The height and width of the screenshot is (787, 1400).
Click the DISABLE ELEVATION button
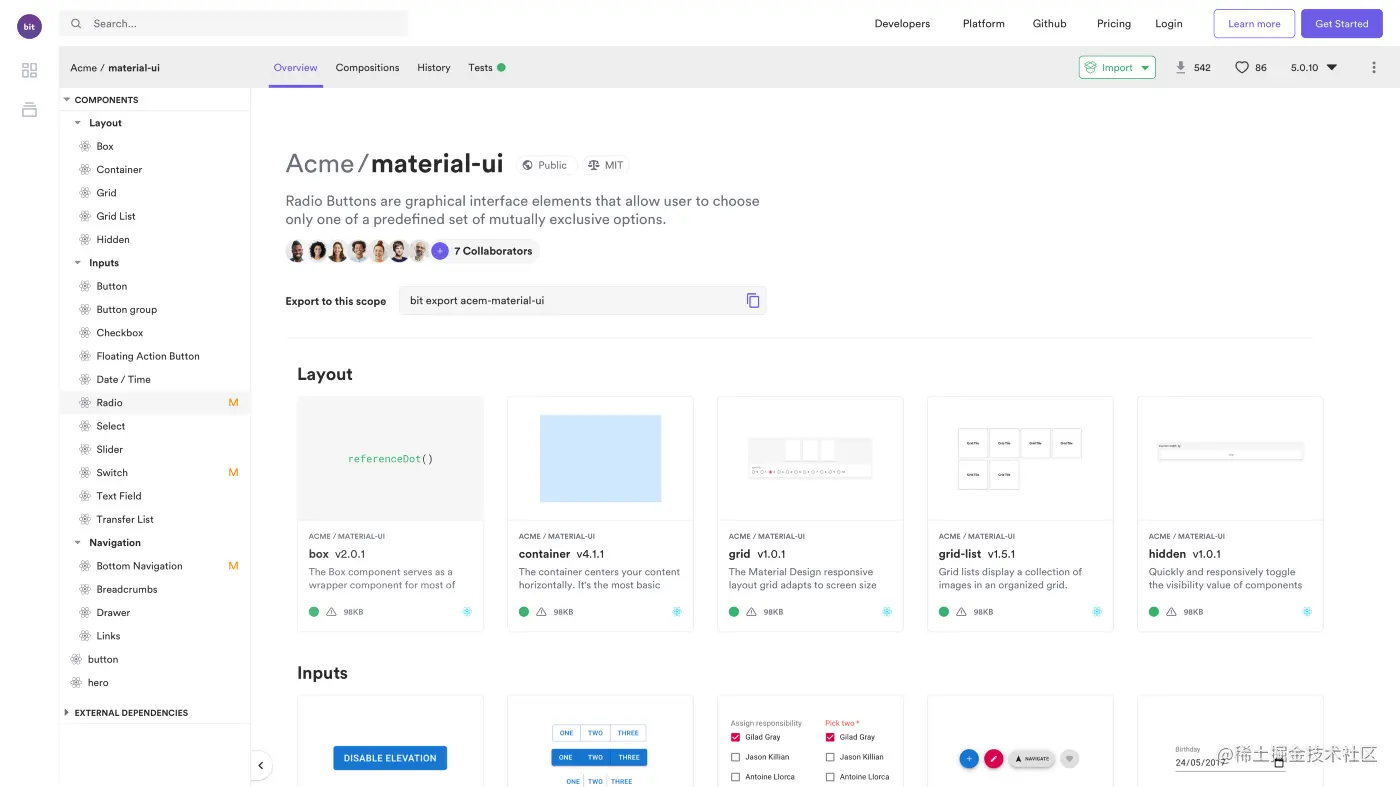coord(390,758)
